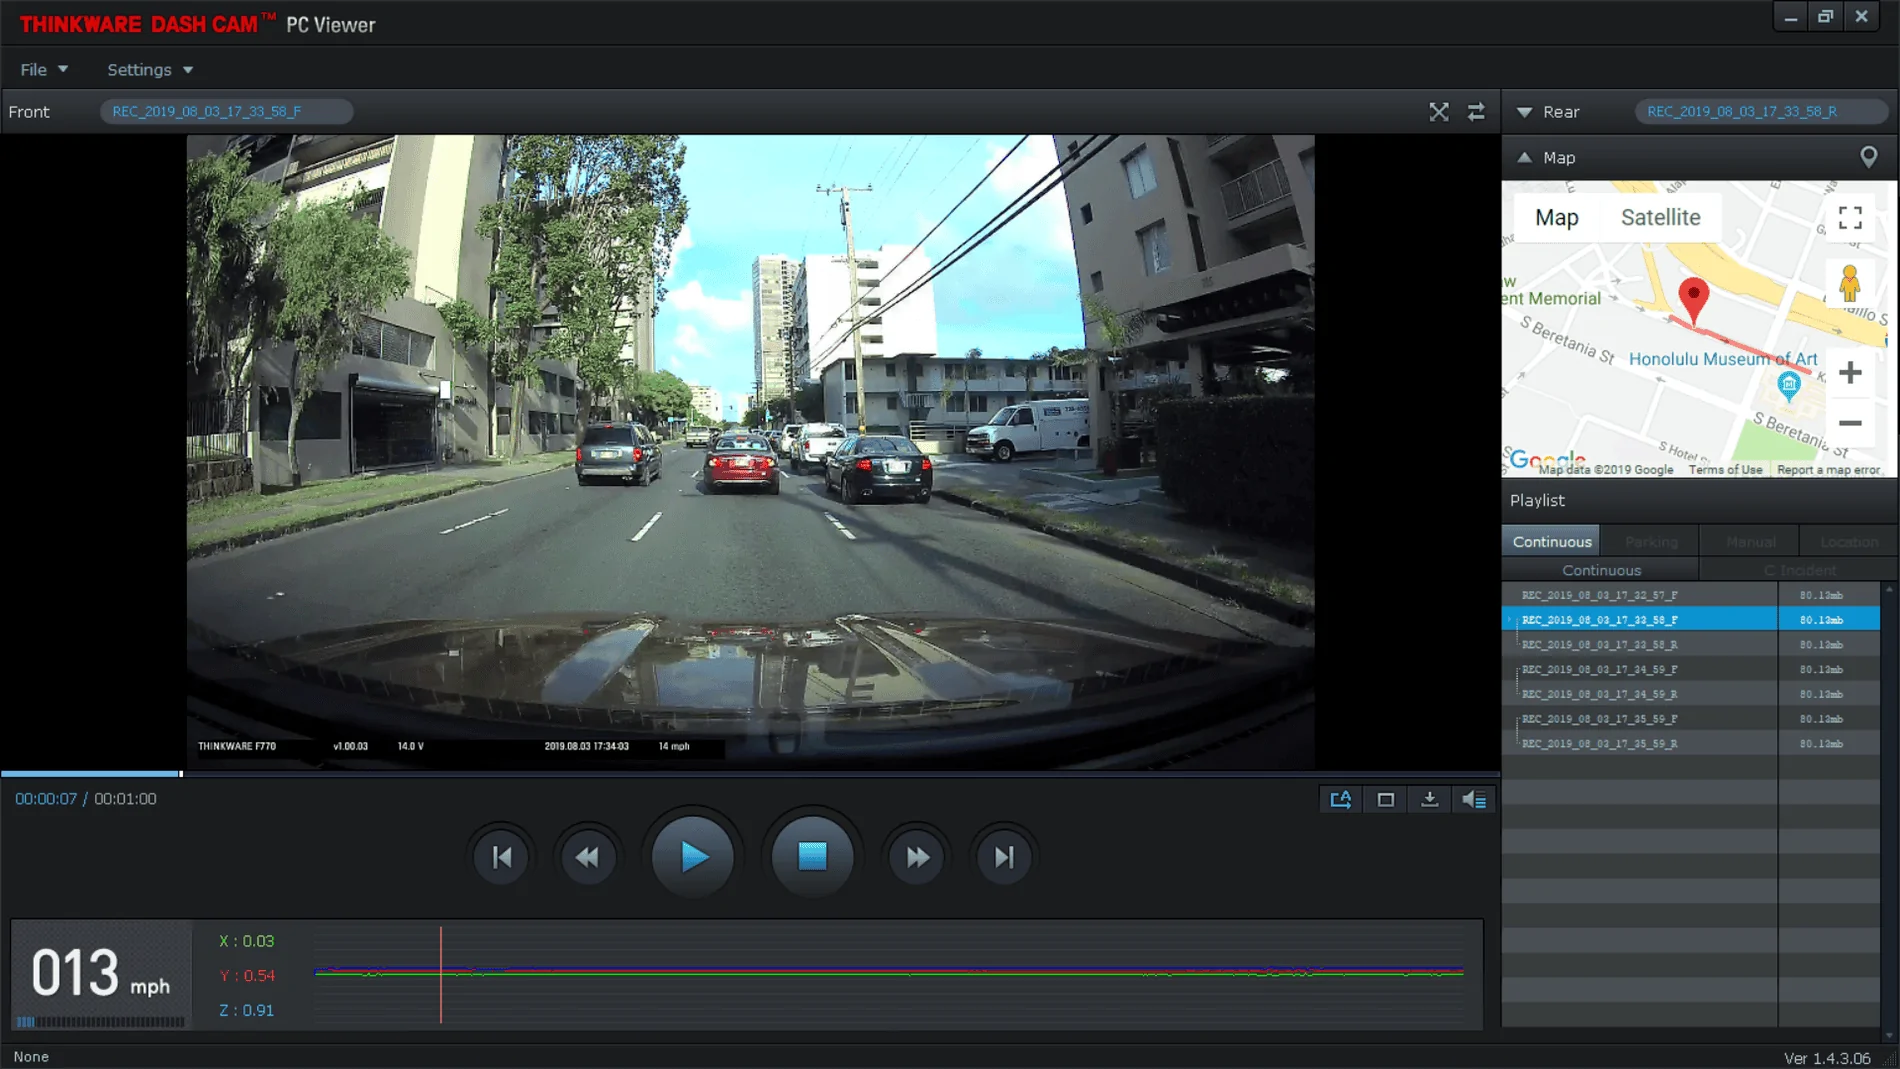Image resolution: width=1900 pixels, height=1069 pixels.
Task: Stop the video playback
Action: (812, 857)
